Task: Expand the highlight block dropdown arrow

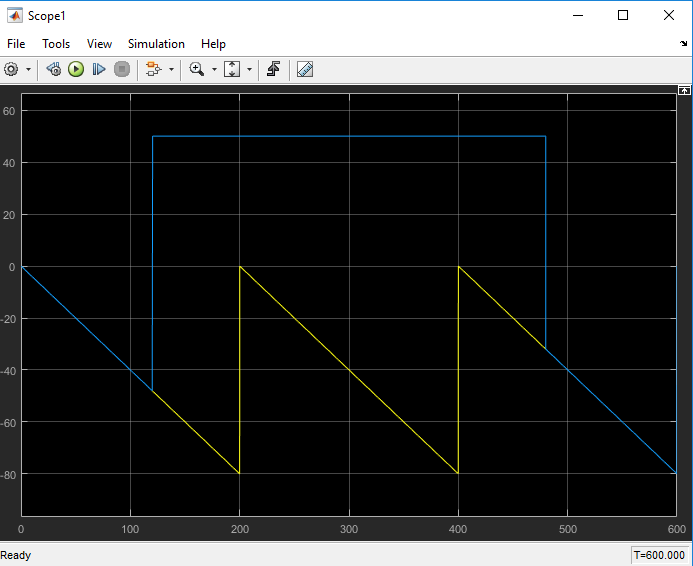Action: pyautogui.click(x=171, y=69)
